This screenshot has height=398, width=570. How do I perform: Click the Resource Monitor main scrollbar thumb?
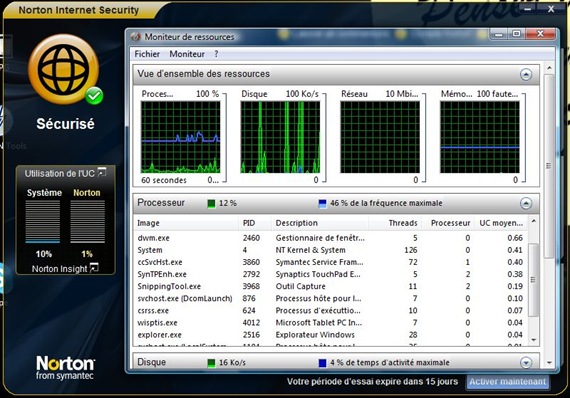click(549, 166)
